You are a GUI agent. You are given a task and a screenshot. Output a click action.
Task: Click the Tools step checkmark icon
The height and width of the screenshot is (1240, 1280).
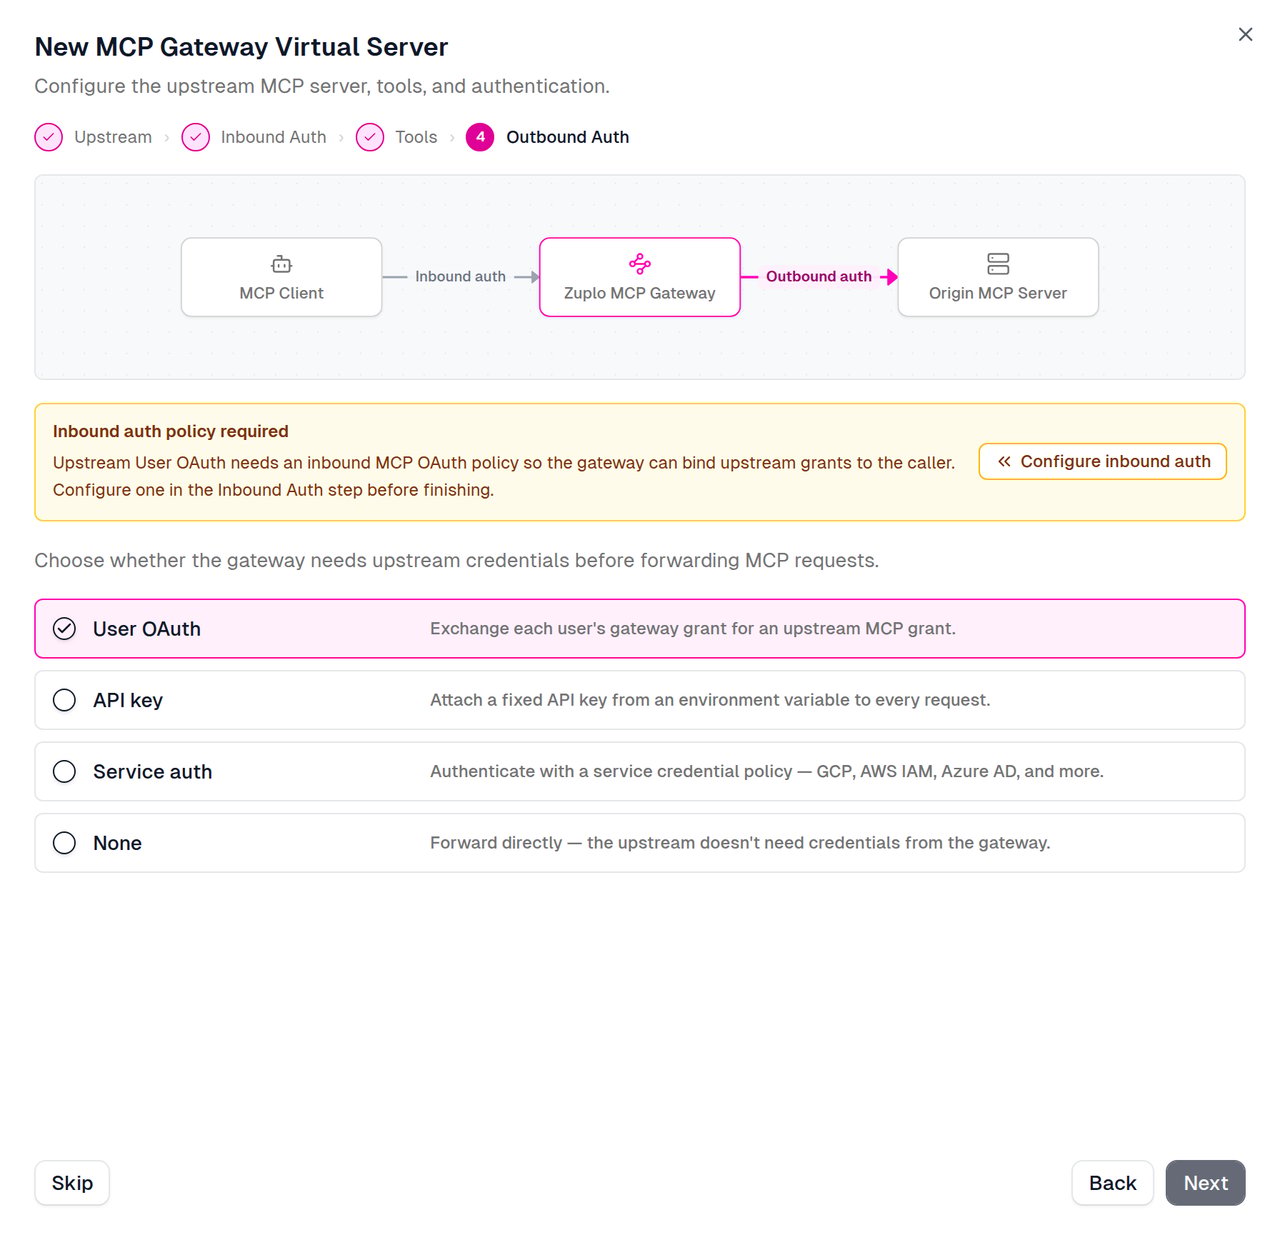pos(370,137)
